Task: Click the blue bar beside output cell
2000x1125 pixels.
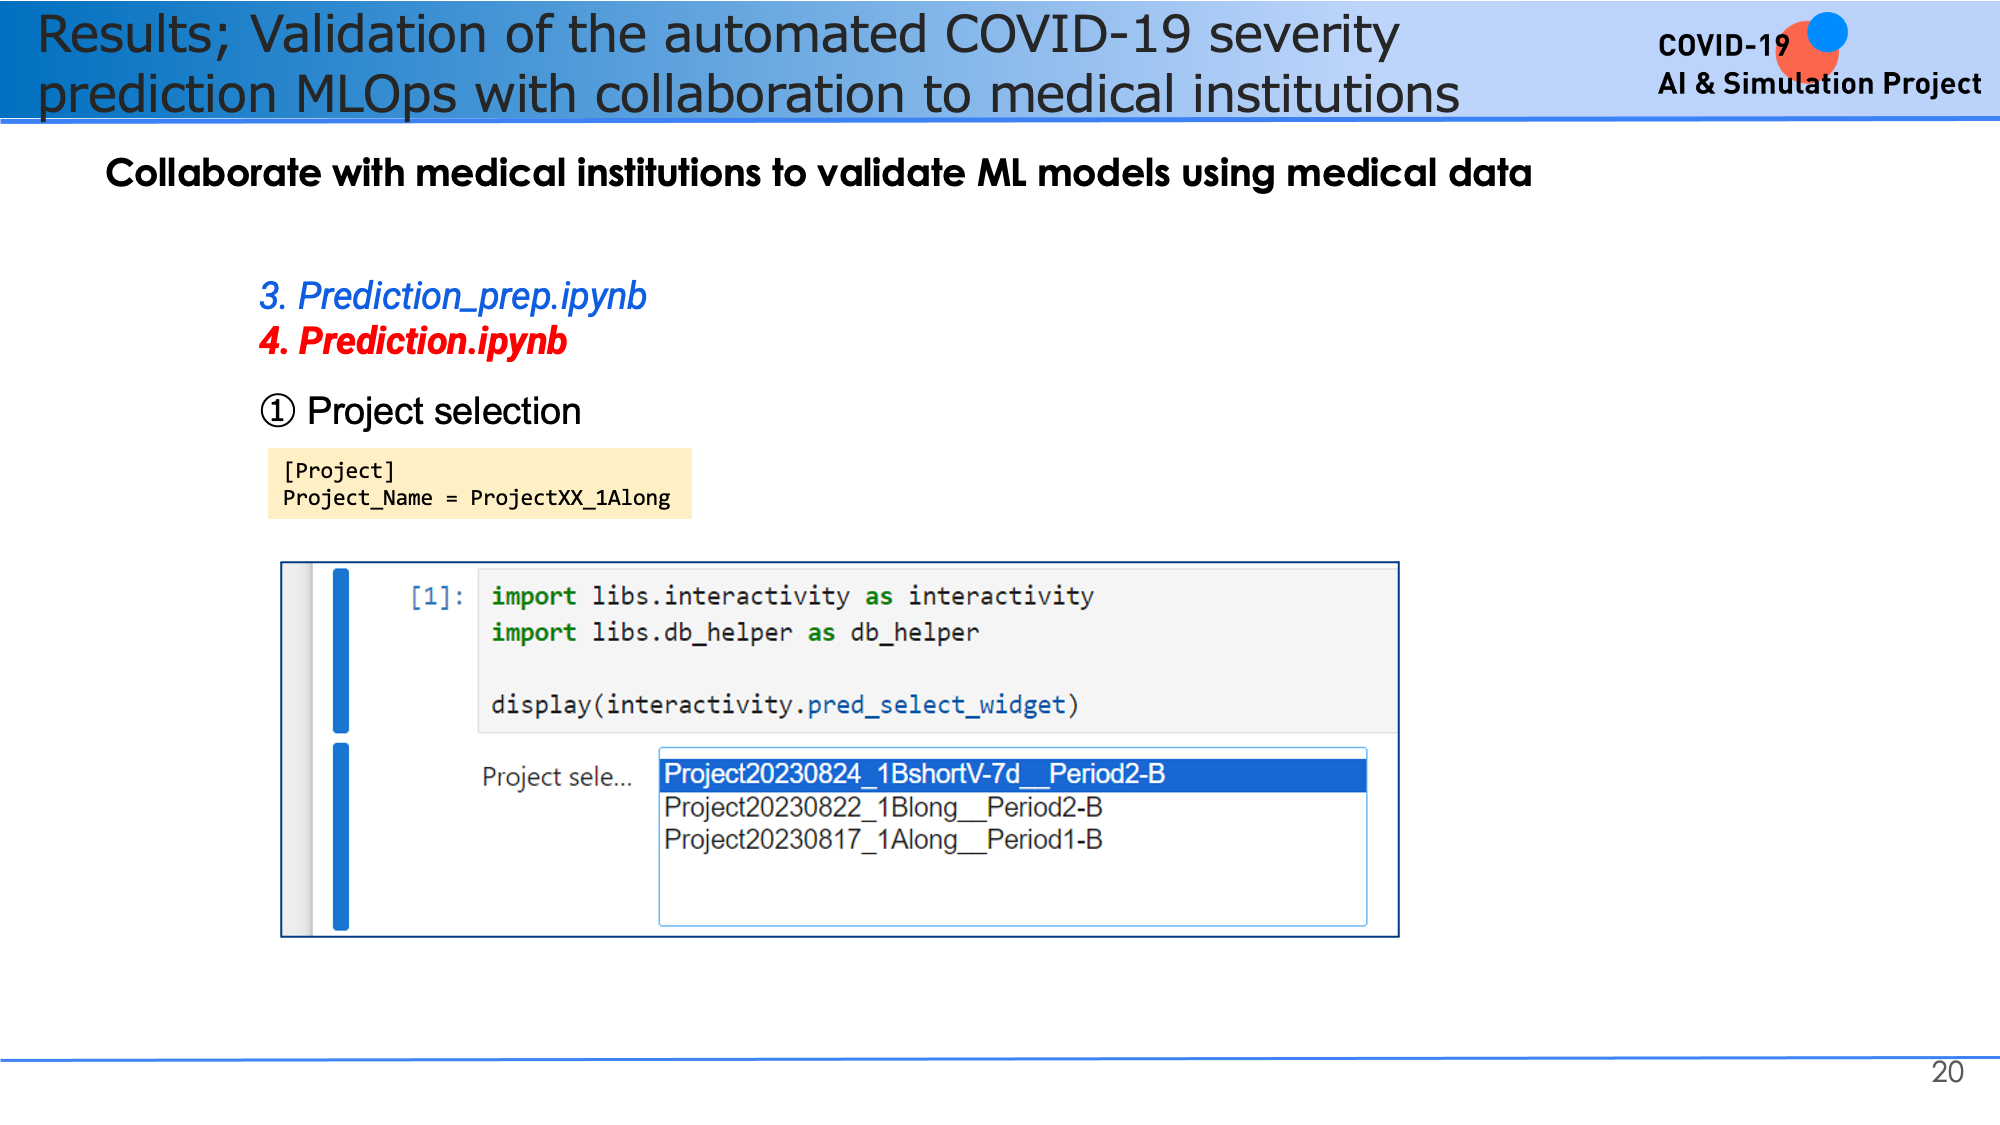Action: (341, 836)
